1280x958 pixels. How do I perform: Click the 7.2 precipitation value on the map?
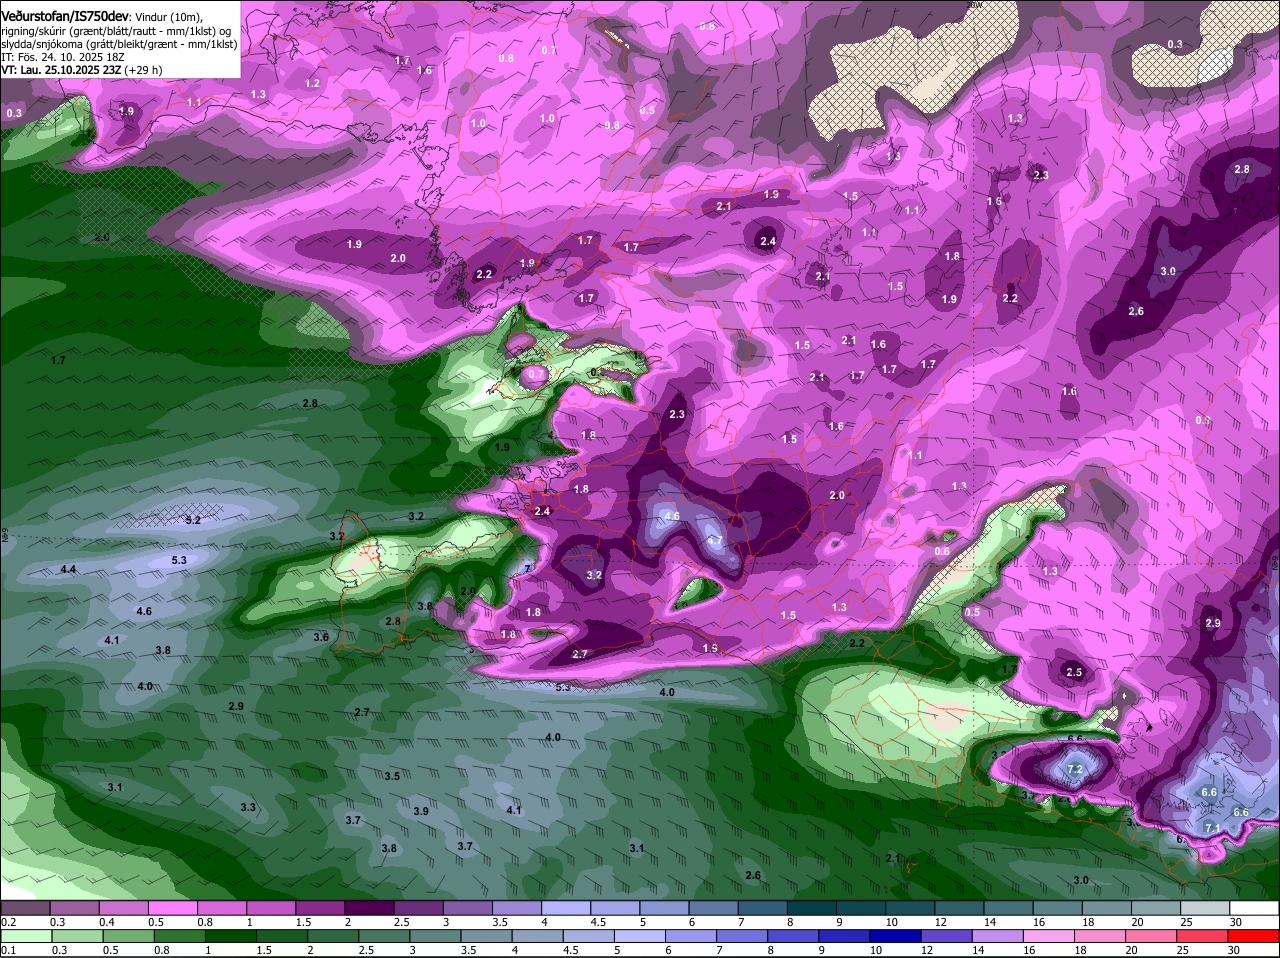click(1075, 769)
